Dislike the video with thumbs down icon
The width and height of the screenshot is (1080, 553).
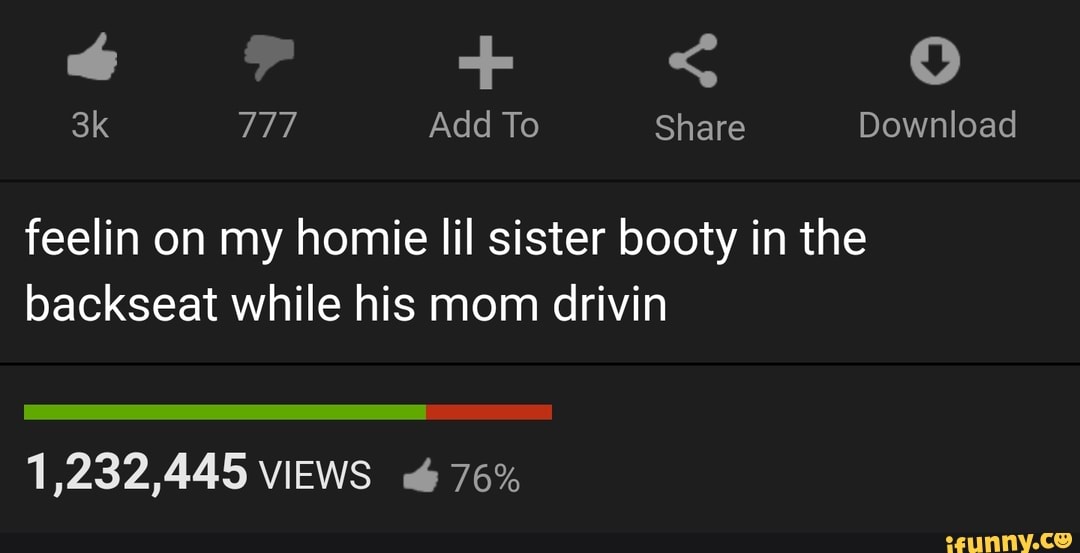click(x=269, y=59)
